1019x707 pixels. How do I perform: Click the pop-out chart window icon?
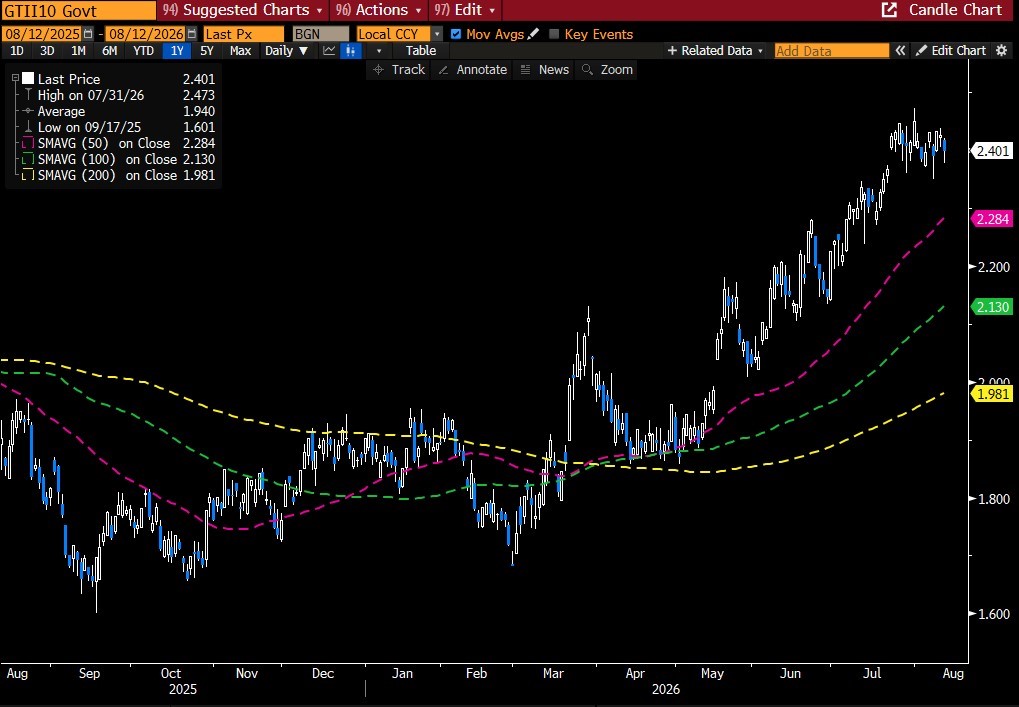tap(889, 10)
